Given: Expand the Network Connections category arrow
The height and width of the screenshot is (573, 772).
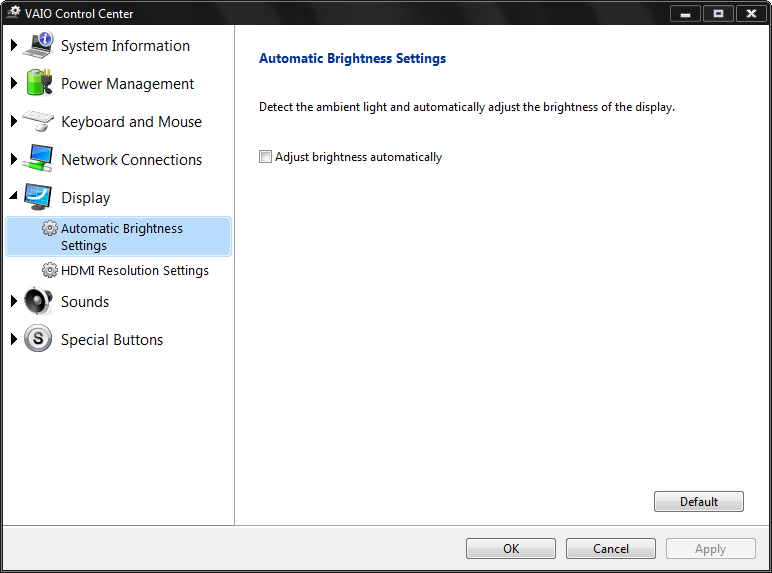Looking at the screenshot, I should pos(14,159).
